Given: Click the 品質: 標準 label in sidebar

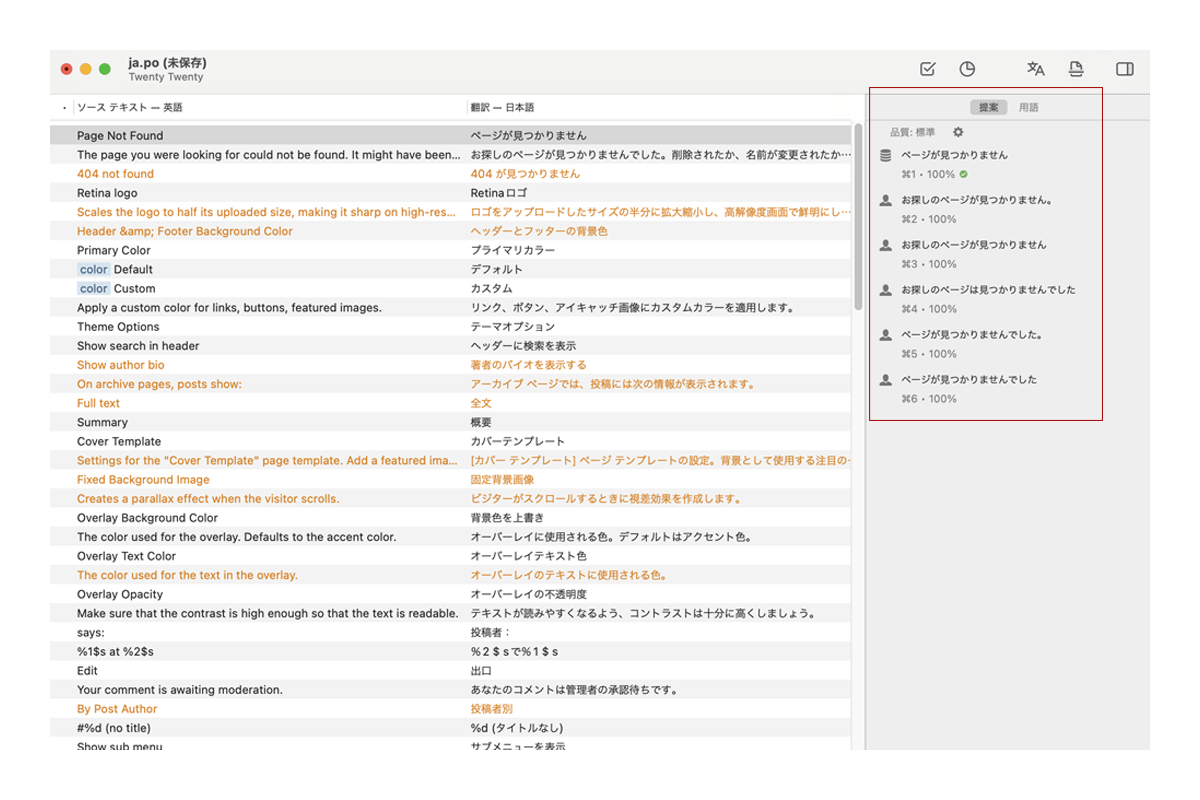Looking at the screenshot, I should [913, 132].
